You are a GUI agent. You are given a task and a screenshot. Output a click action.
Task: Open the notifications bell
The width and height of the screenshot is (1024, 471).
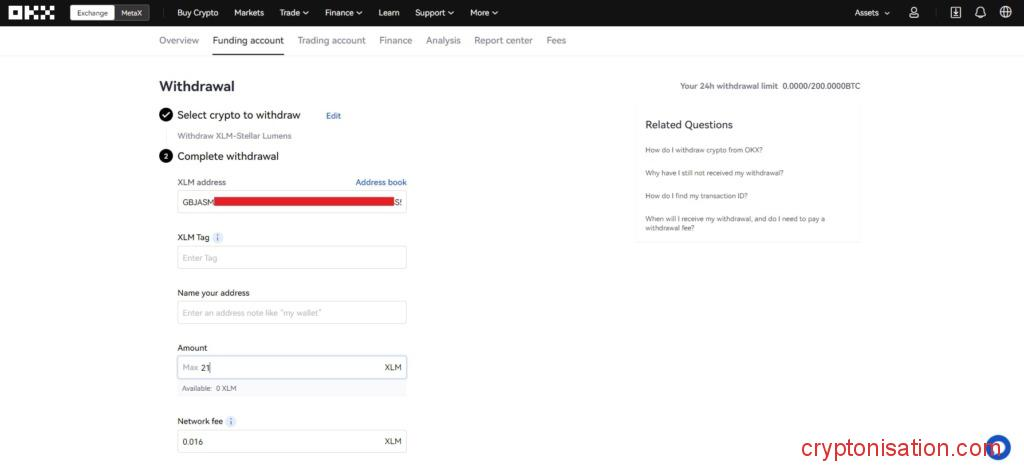(980, 13)
